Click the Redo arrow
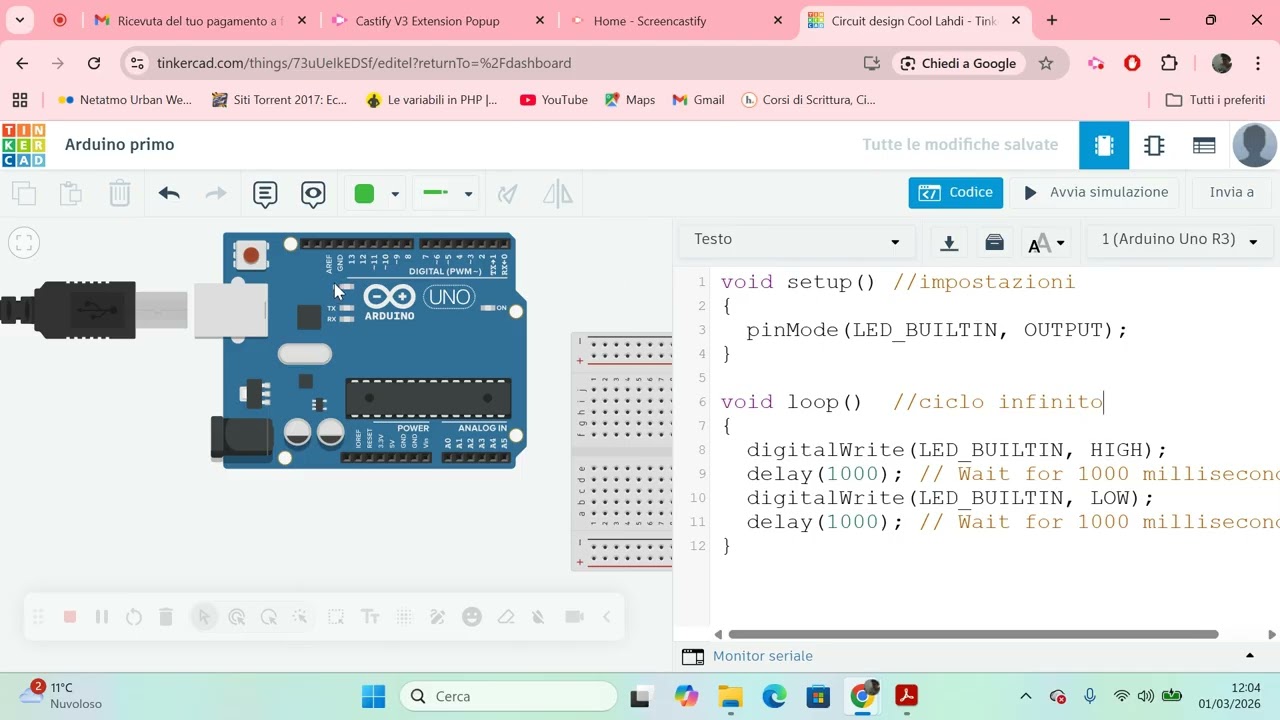Screen dimensions: 1280x720 point(216,193)
